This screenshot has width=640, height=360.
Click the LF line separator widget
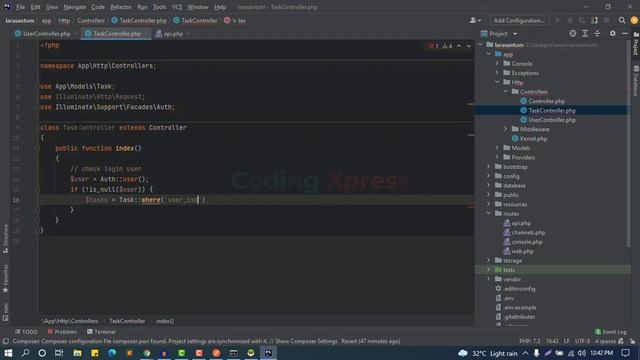567,341
